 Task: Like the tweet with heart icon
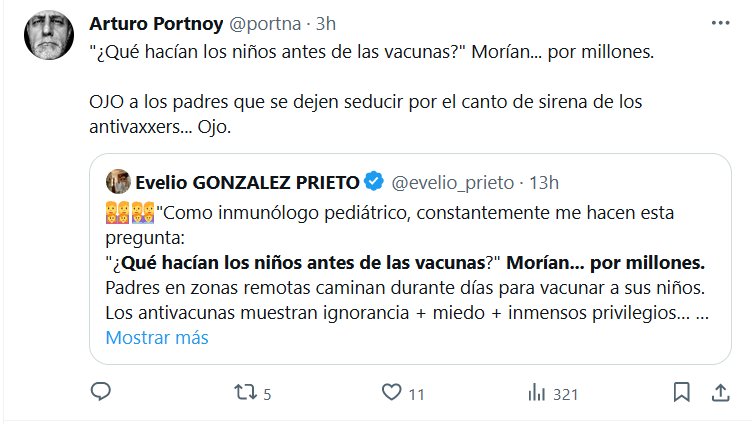393,392
